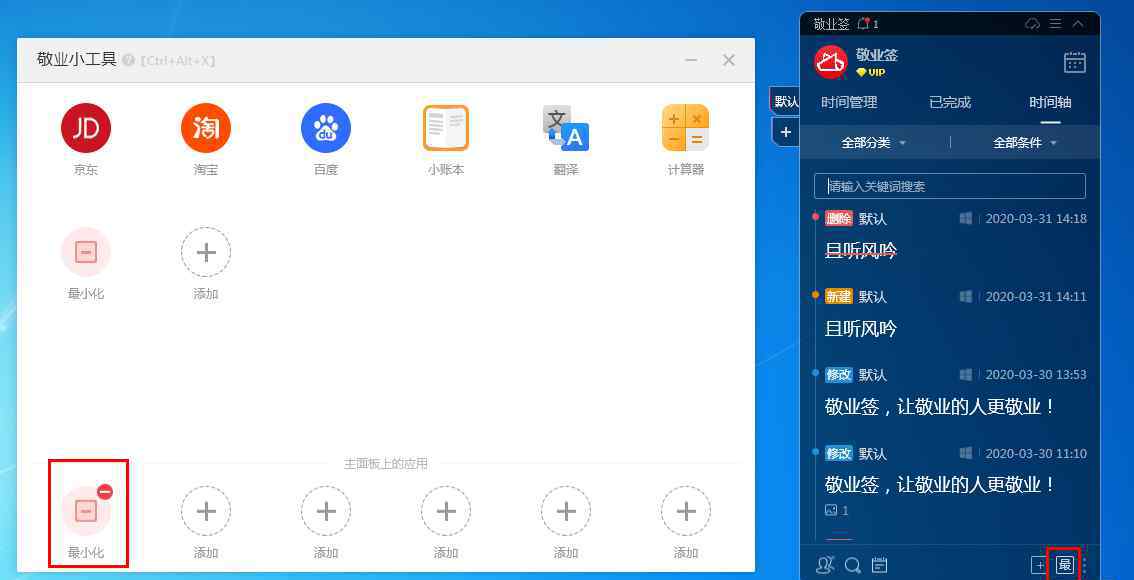Open vertical three-dots menu in bottom bar
Screen dimensions: 1134x580
[1084, 565]
